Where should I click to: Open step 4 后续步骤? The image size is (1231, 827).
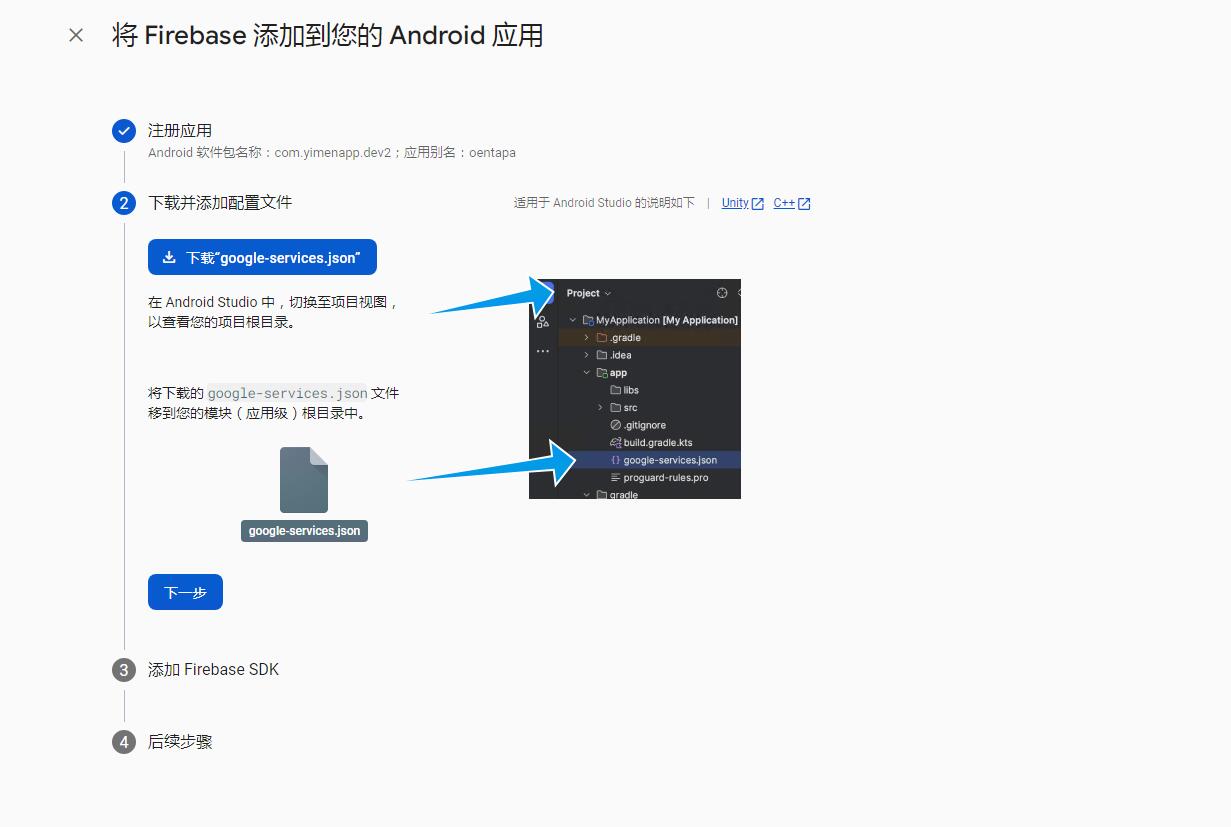pyautogui.click(x=180, y=742)
